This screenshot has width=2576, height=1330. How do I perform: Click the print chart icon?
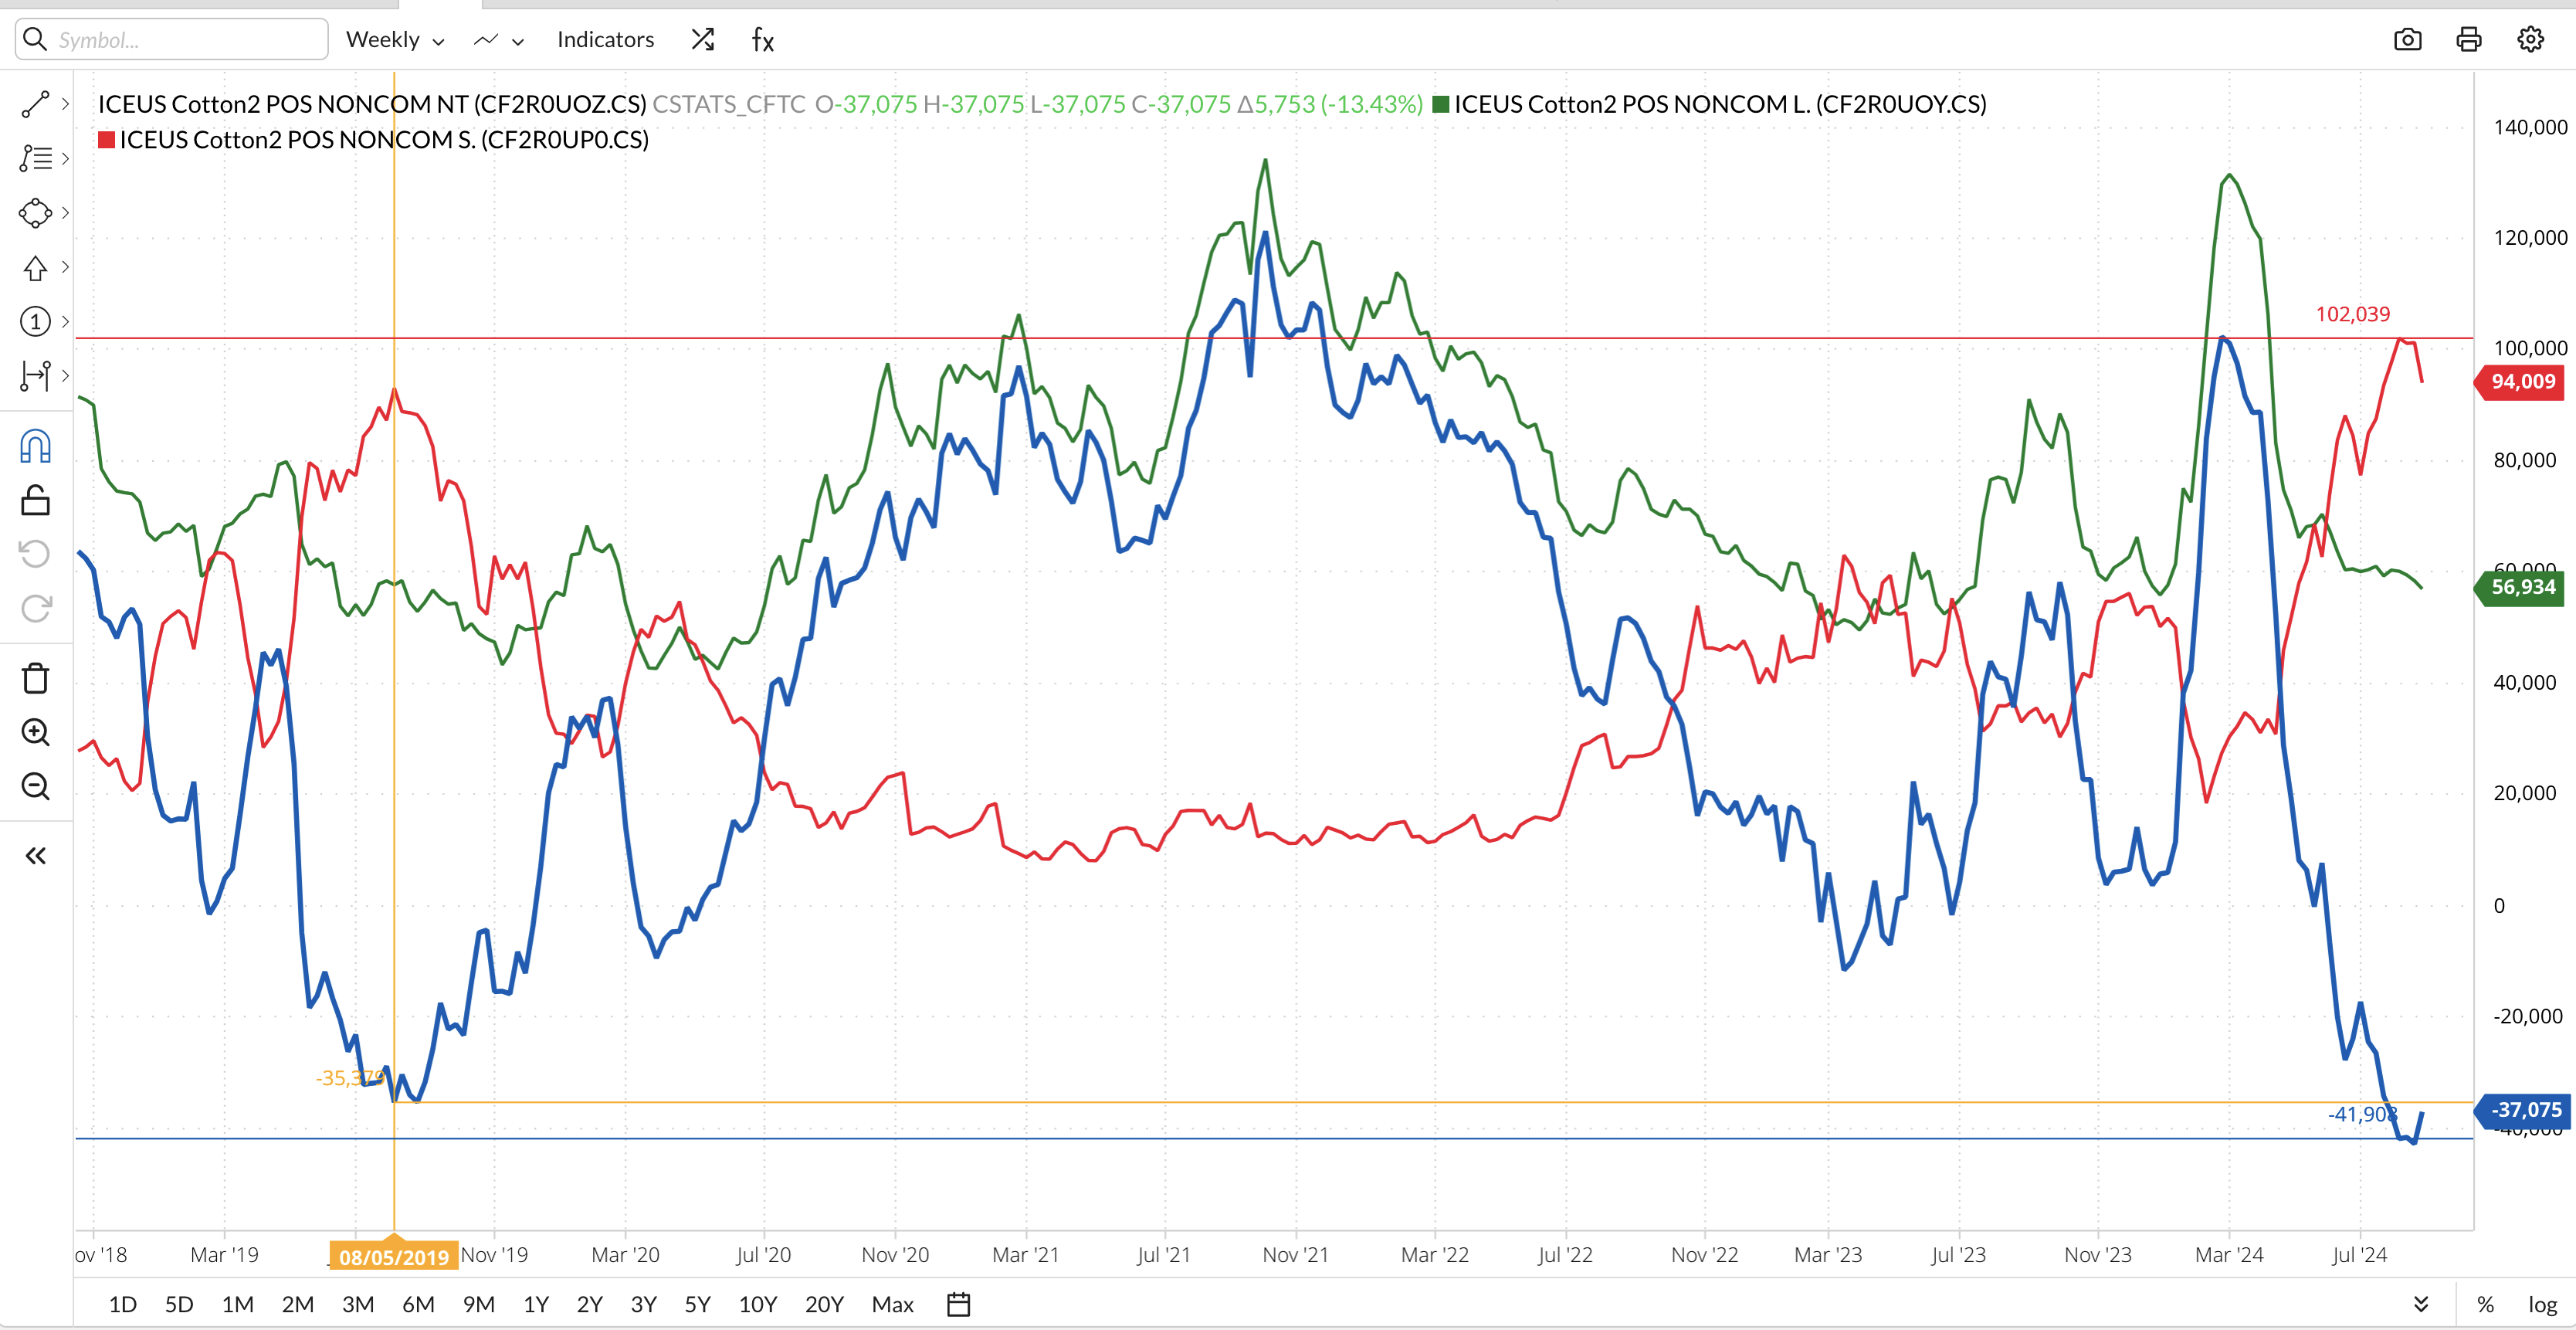(x=2468, y=40)
